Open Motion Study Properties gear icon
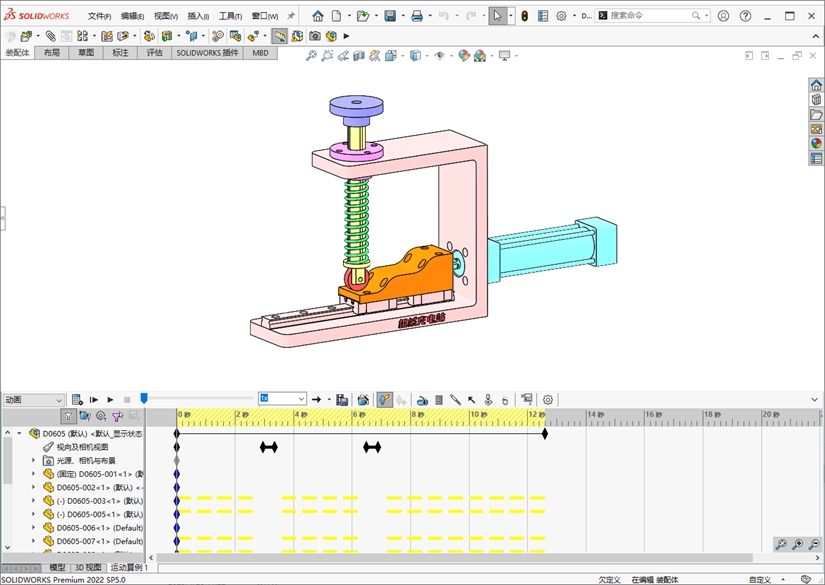825x585 pixels. [x=548, y=399]
